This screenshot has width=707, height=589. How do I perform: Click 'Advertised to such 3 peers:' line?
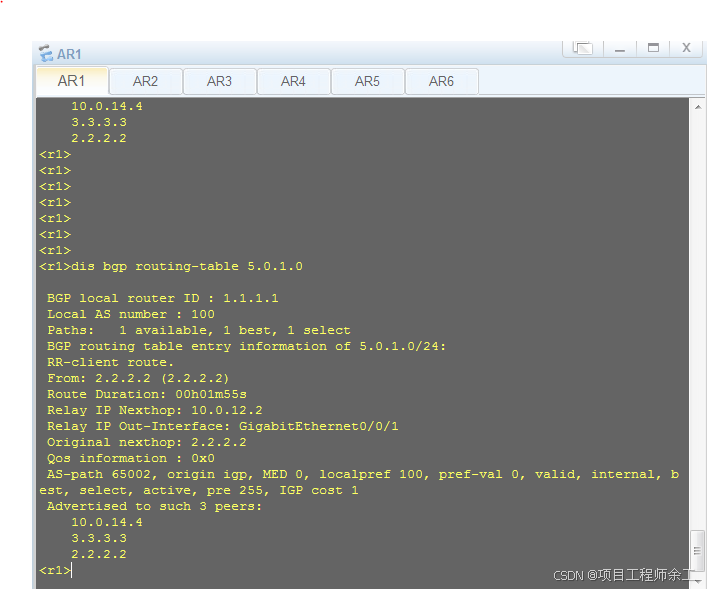pyautogui.click(x=155, y=506)
